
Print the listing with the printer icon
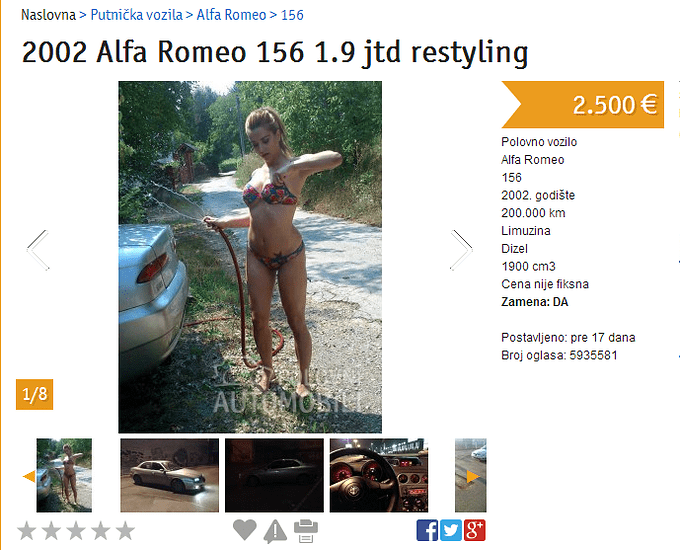[306, 531]
